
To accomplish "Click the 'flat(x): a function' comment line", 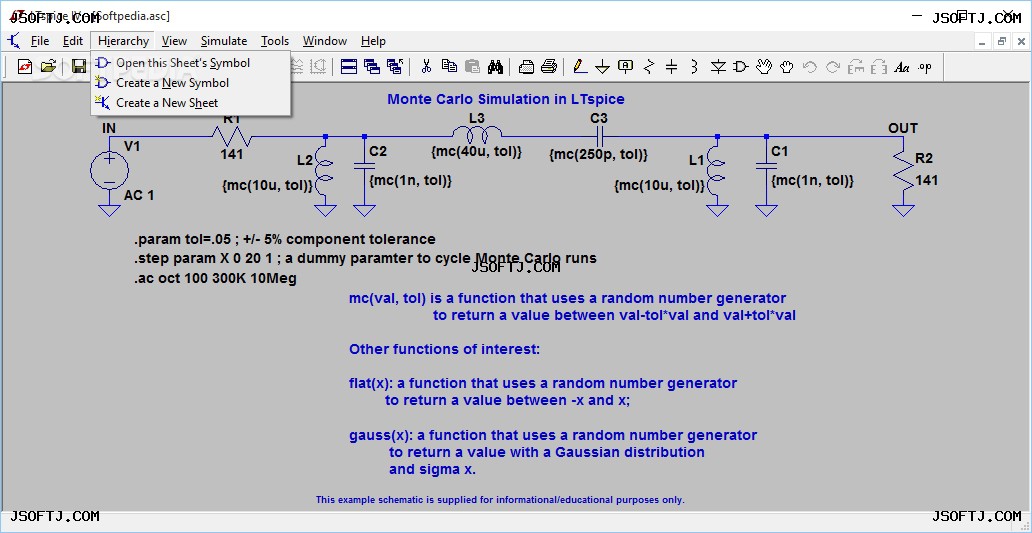I will click(543, 383).
